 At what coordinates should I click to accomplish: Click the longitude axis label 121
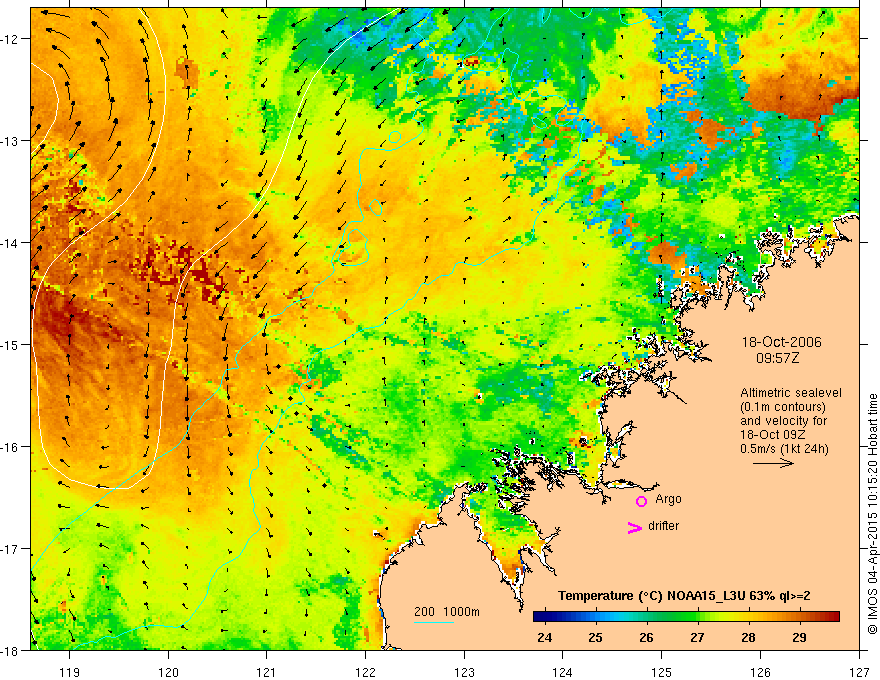coord(267,672)
